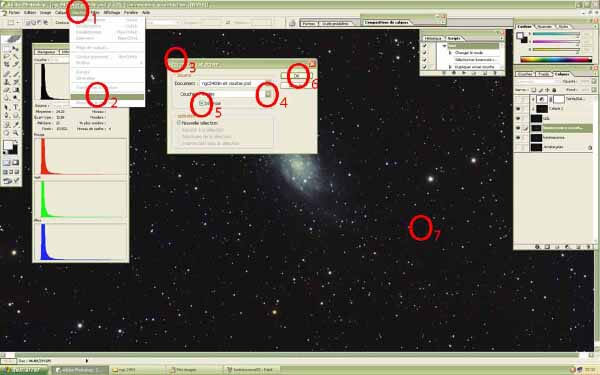
Task: Select the Zoom magnifier tool
Action: tap(16, 133)
